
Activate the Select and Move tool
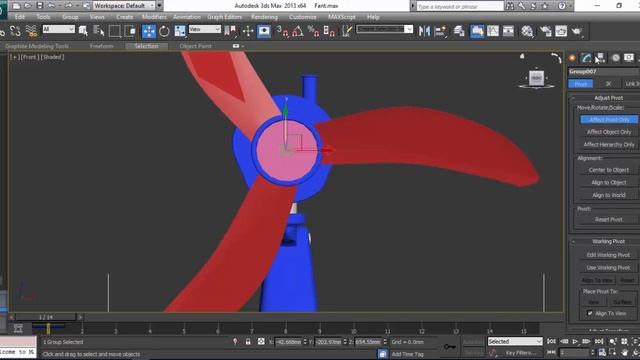[149, 31]
